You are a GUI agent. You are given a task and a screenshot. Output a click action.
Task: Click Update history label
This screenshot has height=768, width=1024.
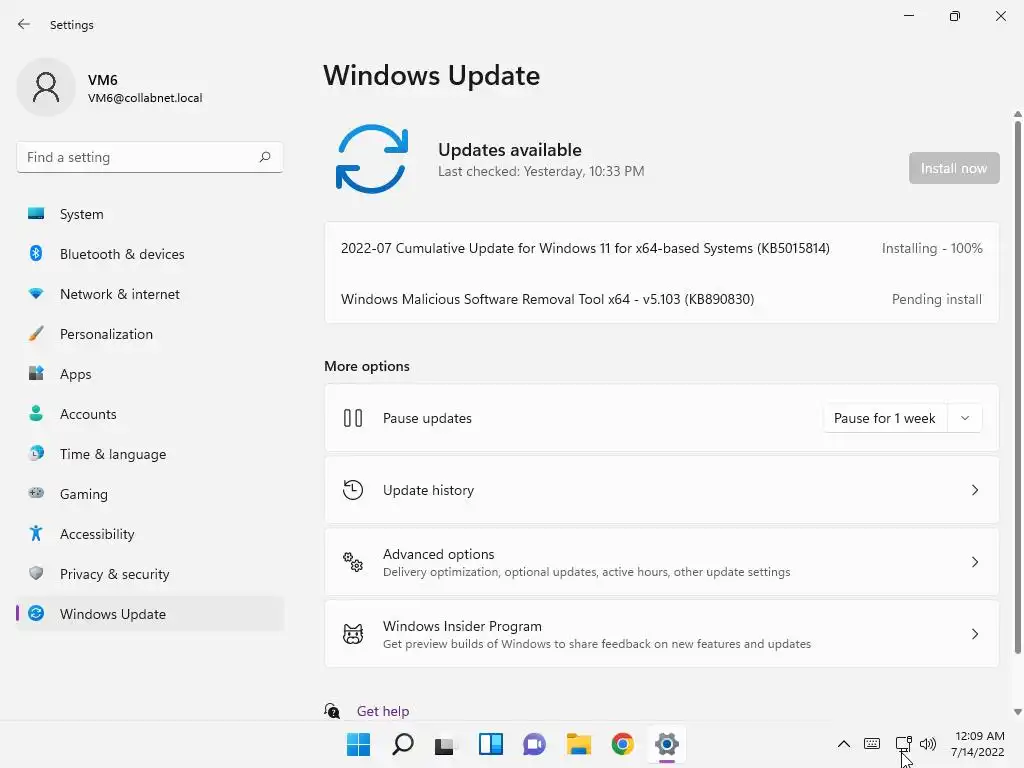point(428,490)
